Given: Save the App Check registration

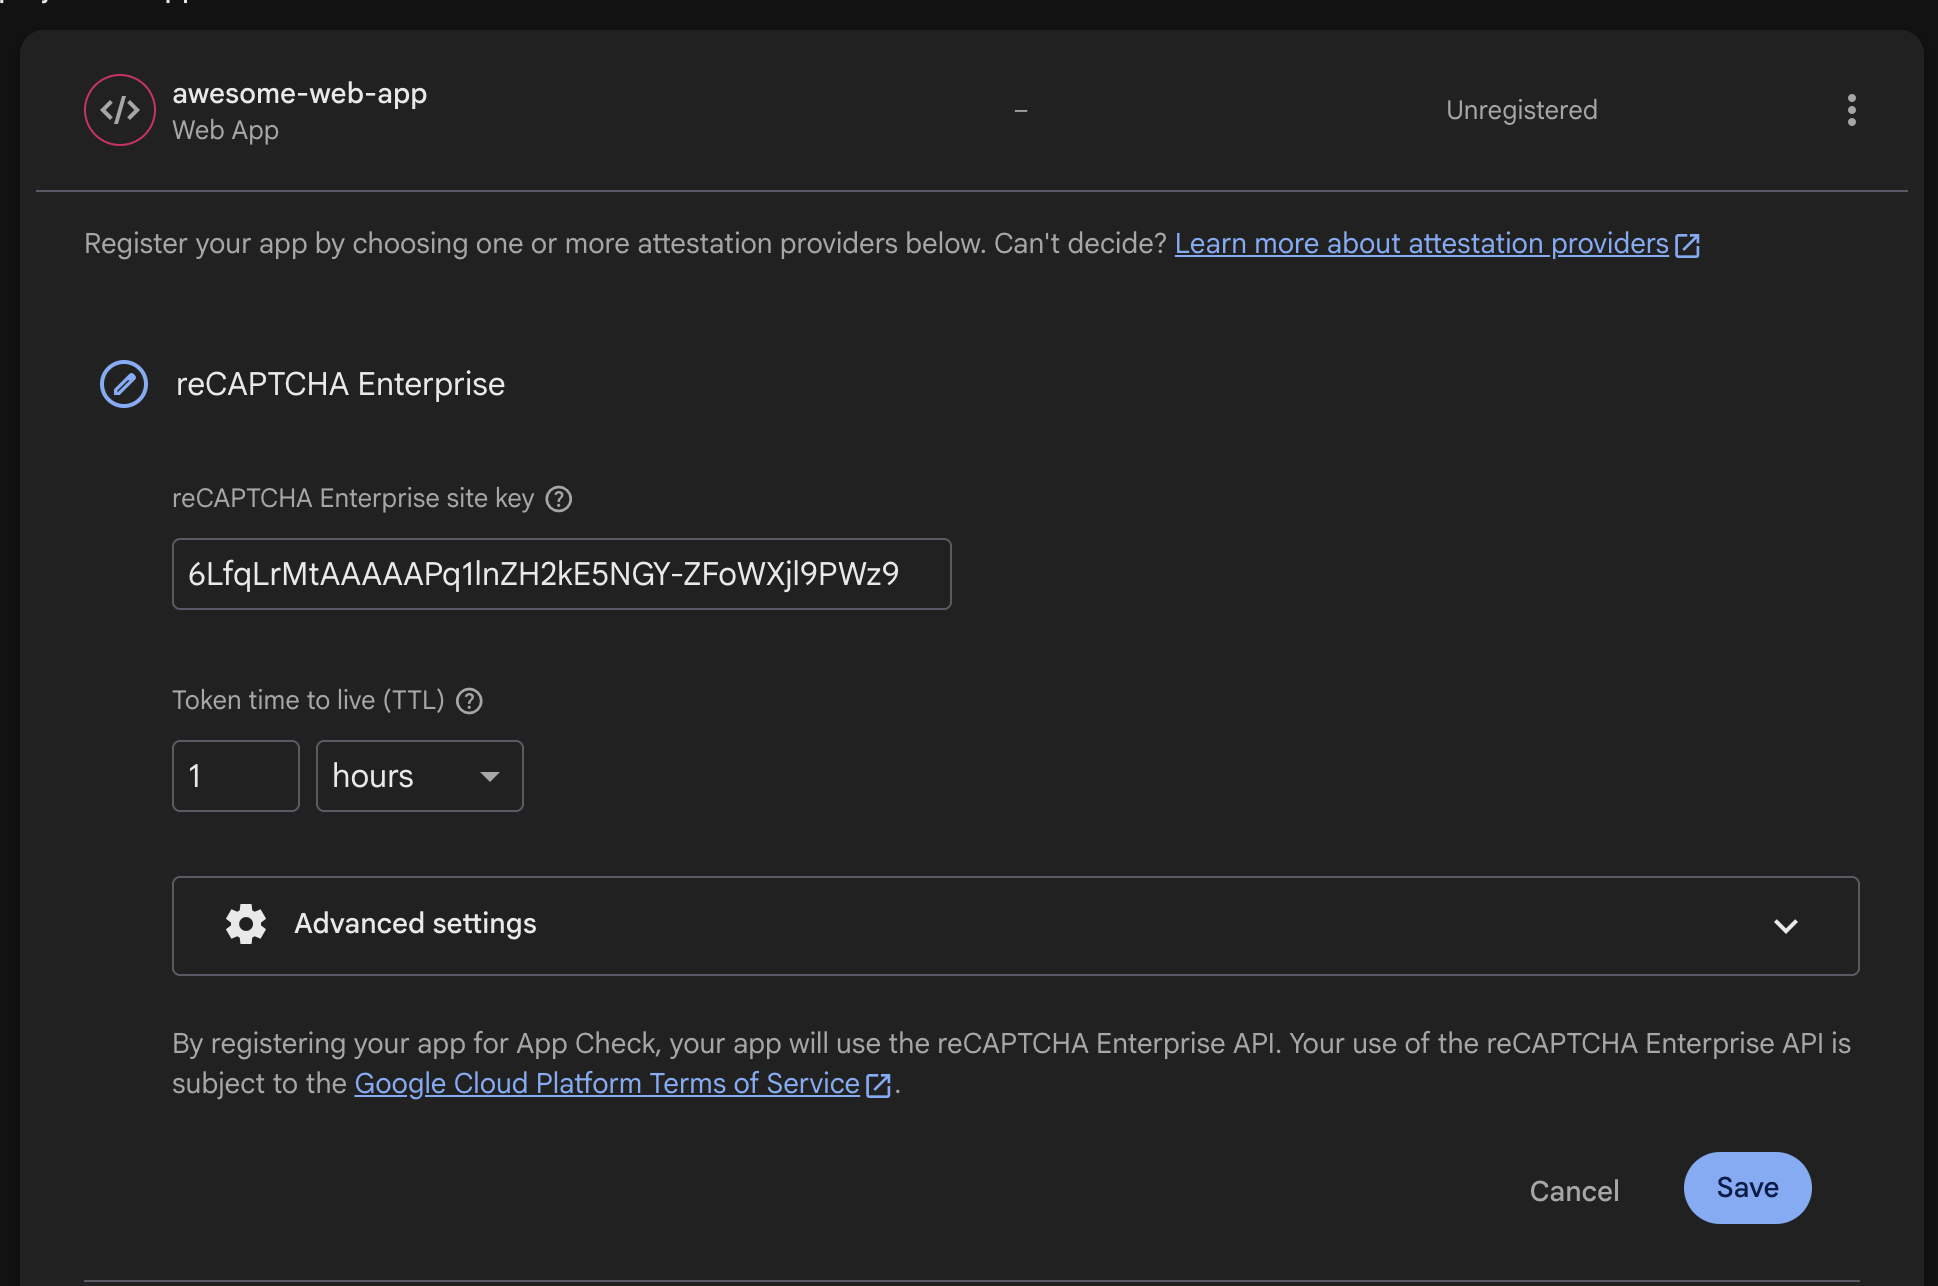Looking at the screenshot, I should (x=1748, y=1188).
